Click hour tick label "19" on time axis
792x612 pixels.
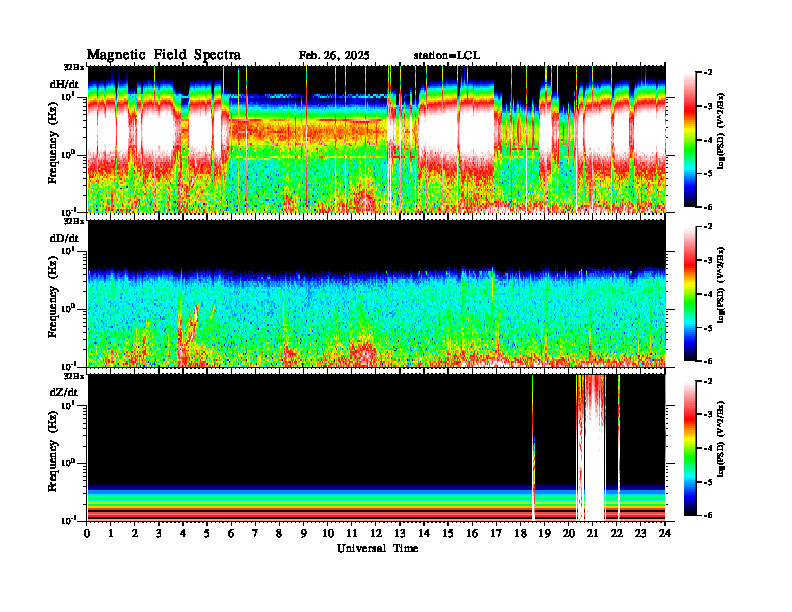544,533
